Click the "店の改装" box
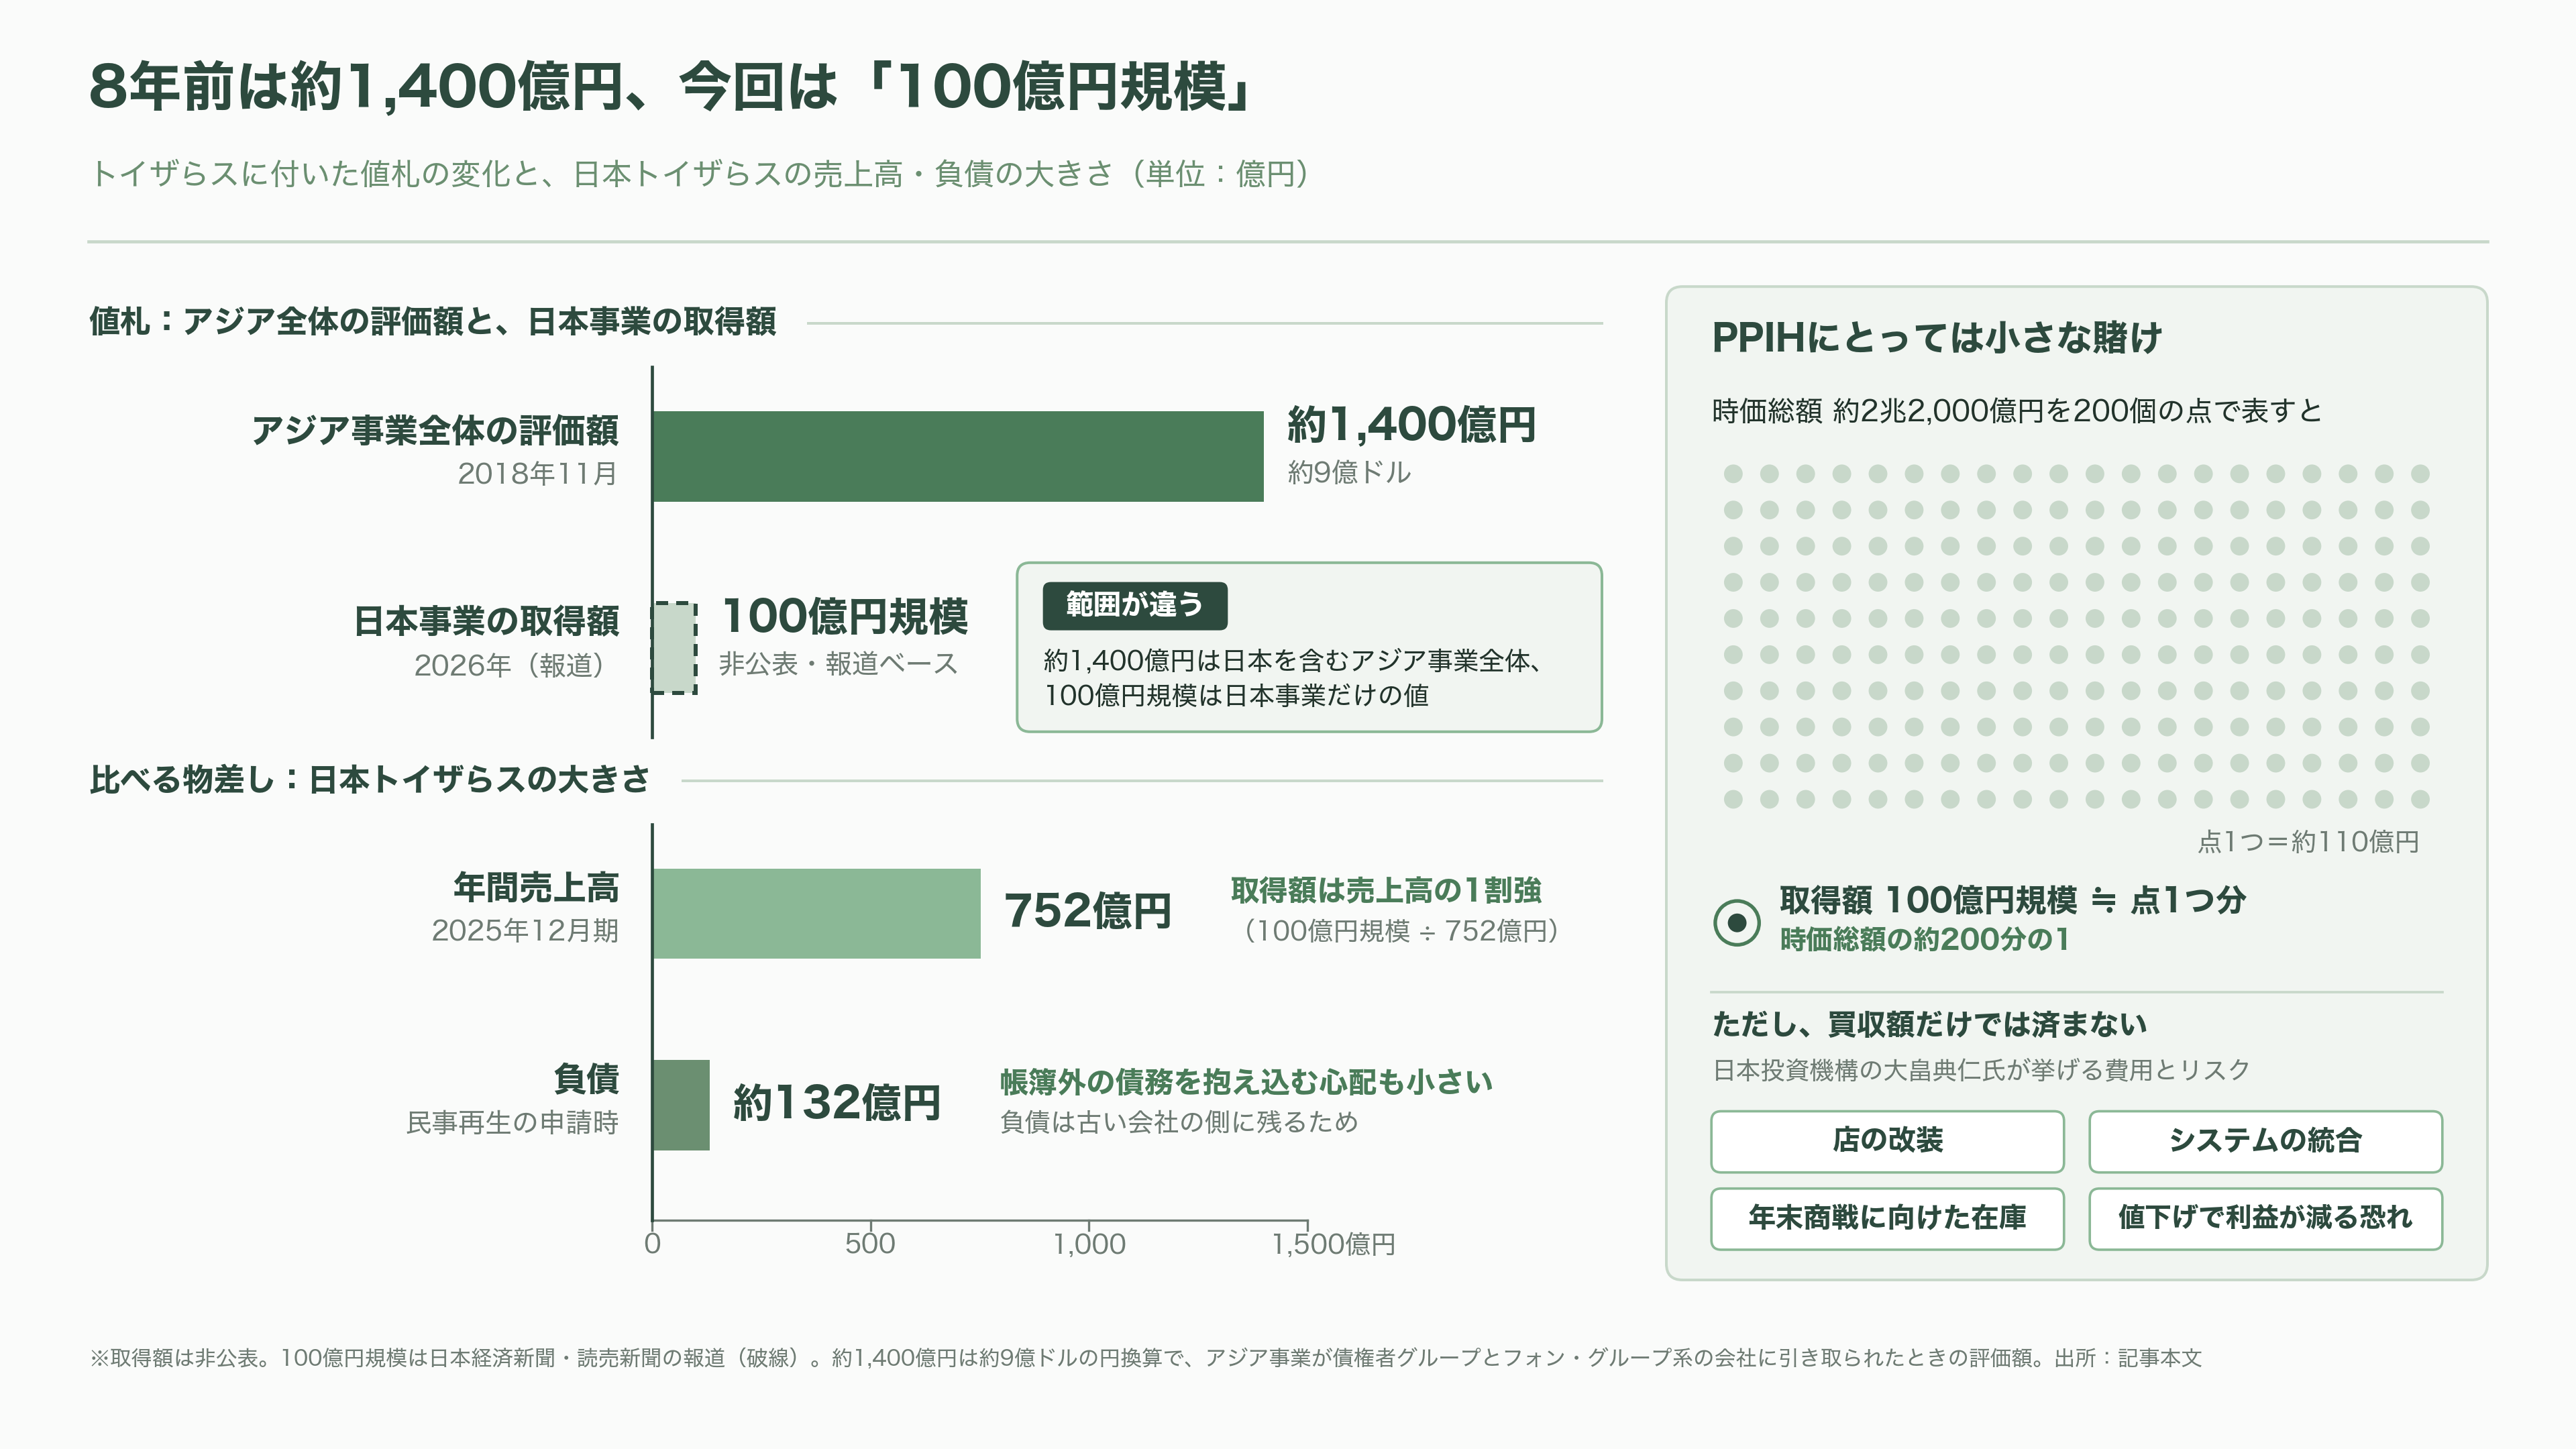This screenshot has height=1449, width=2576. coord(1887,1141)
